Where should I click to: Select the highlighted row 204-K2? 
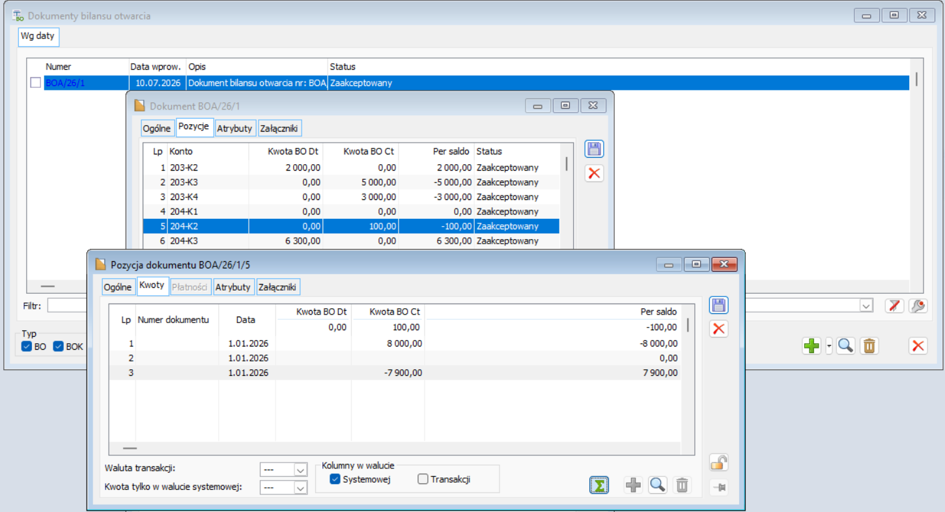click(x=351, y=226)
